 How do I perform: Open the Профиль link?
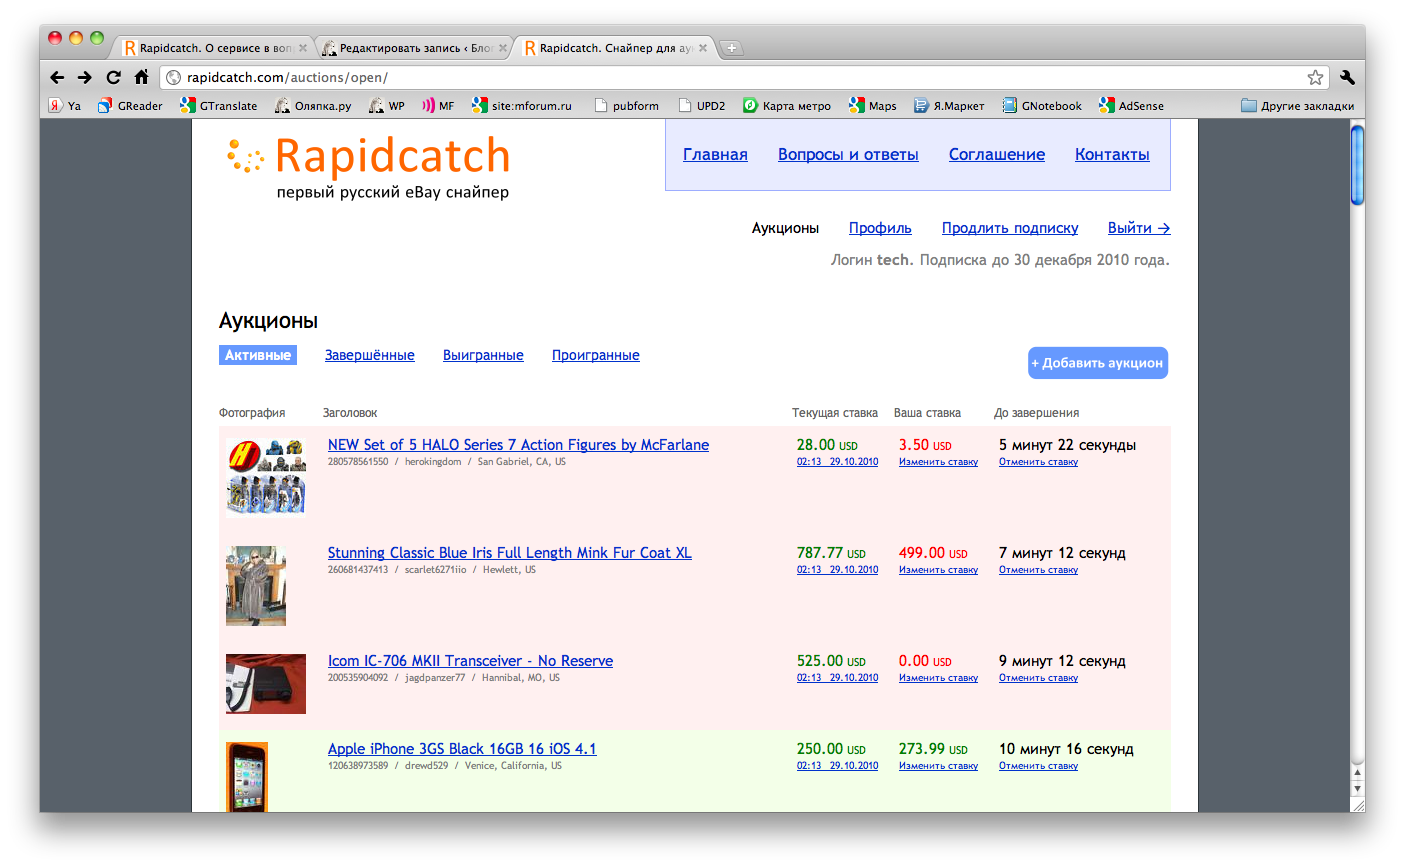tap(880, 228)
